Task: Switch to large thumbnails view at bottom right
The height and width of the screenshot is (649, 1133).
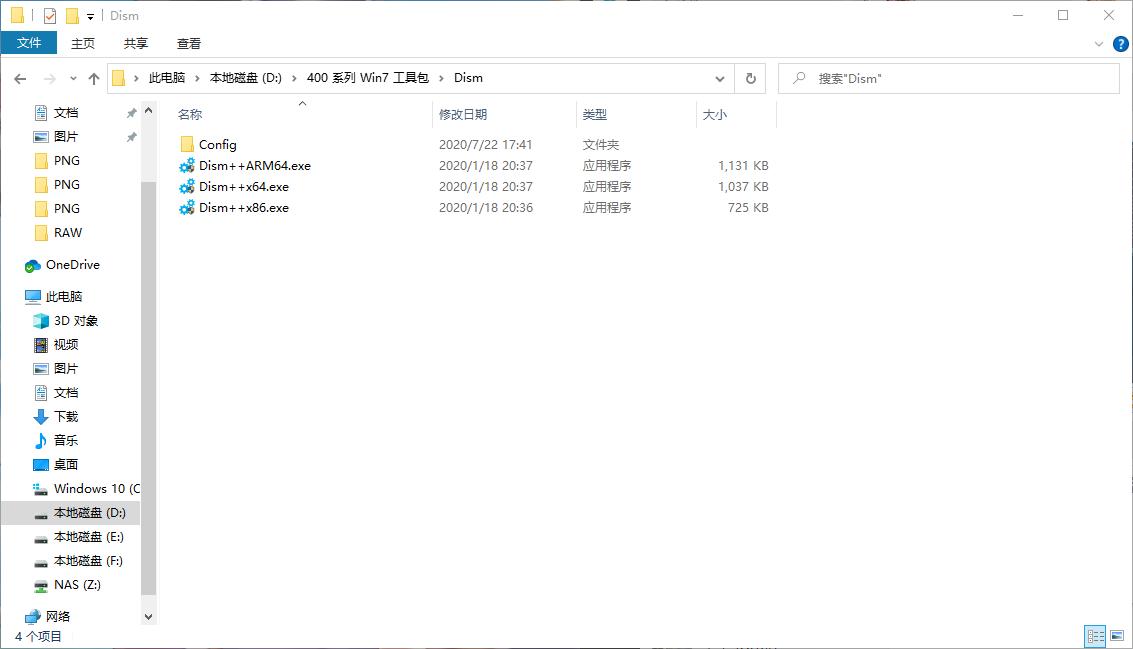Action: pos(1119,636)
